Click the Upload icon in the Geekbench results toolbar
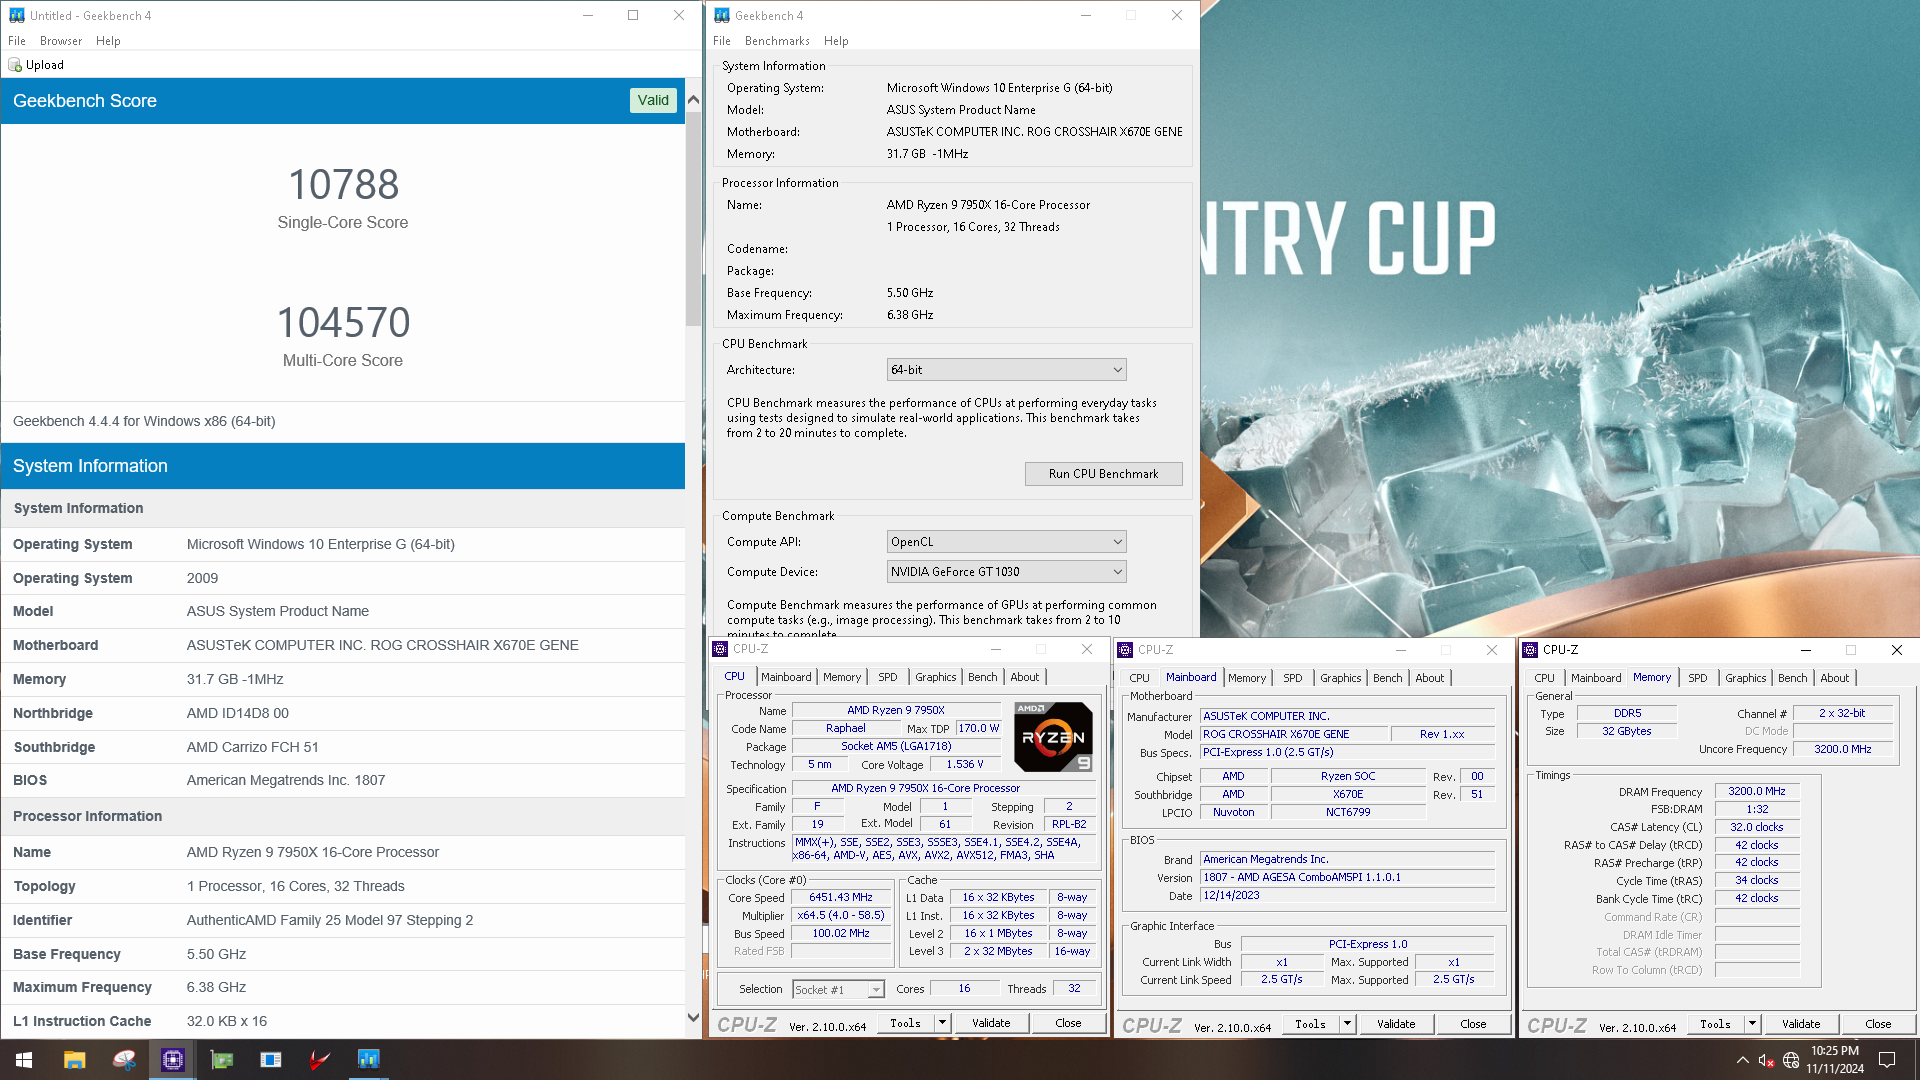 (15, 65)
